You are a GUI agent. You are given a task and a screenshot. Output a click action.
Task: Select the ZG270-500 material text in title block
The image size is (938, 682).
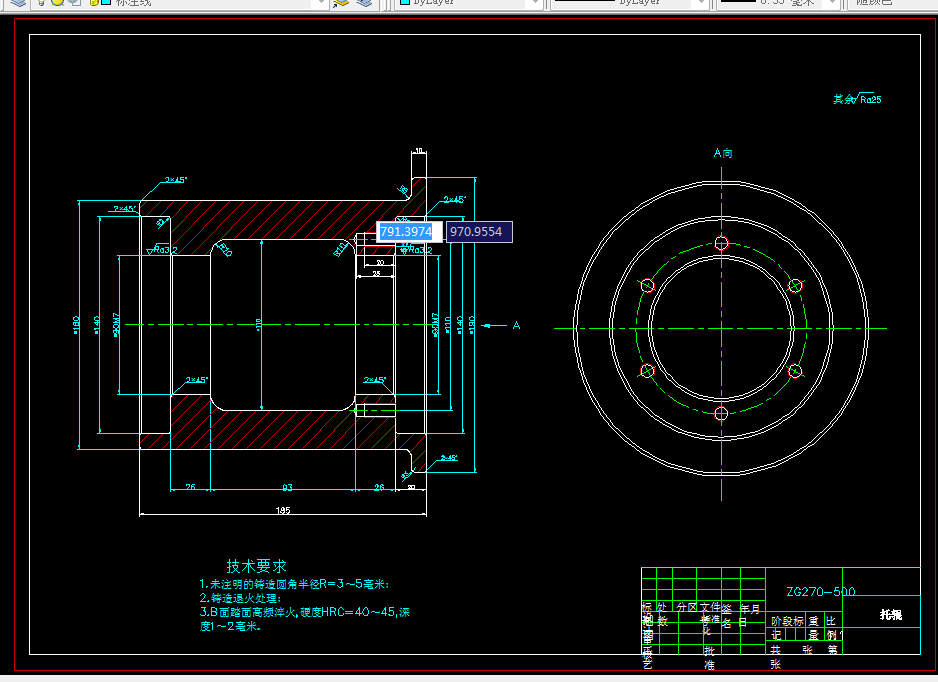[820, 592]
